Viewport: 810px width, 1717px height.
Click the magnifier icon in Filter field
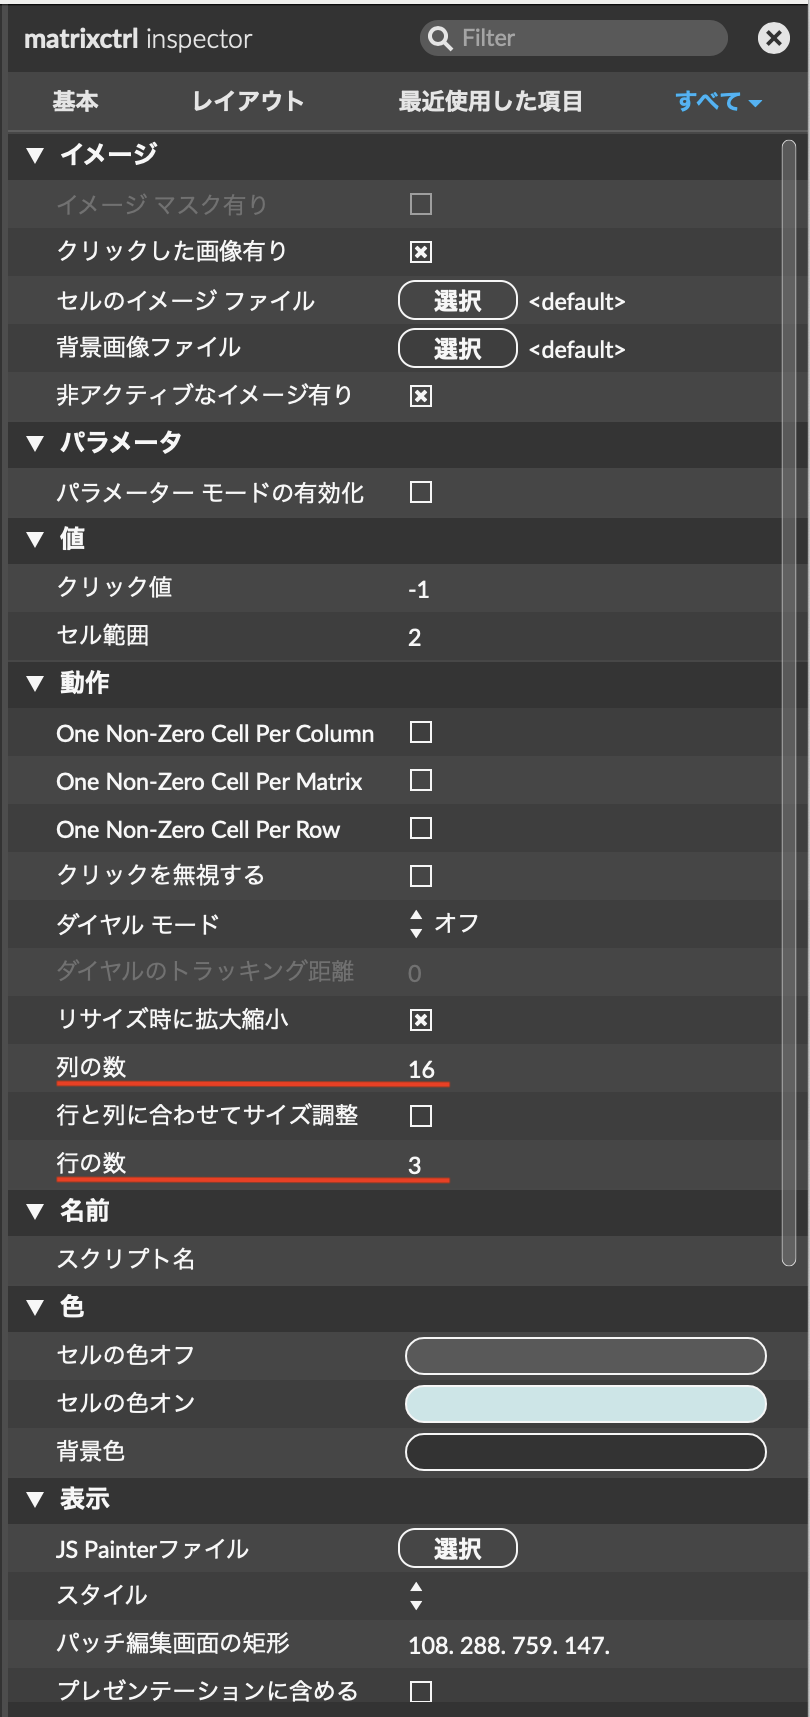click(439, 39)
